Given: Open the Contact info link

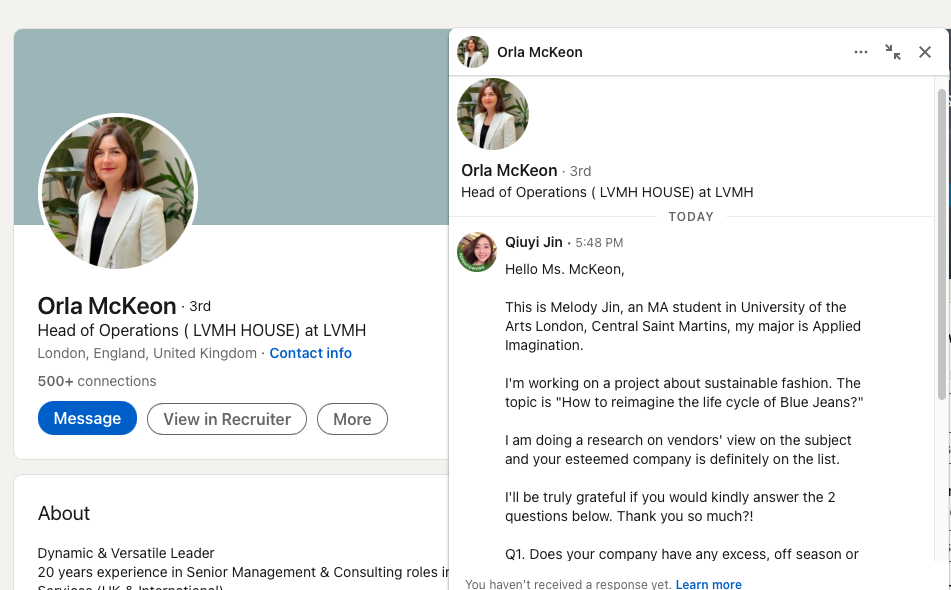Looking at the screenshot, I should click(311, 354).
